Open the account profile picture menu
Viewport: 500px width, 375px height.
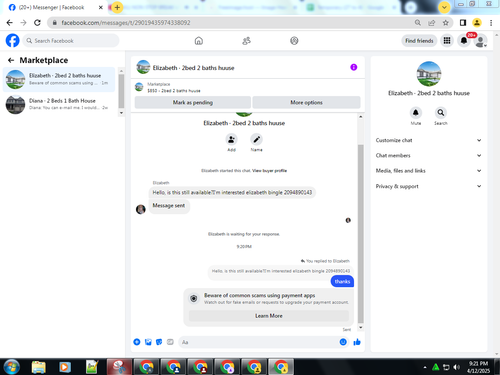point(481,41)
